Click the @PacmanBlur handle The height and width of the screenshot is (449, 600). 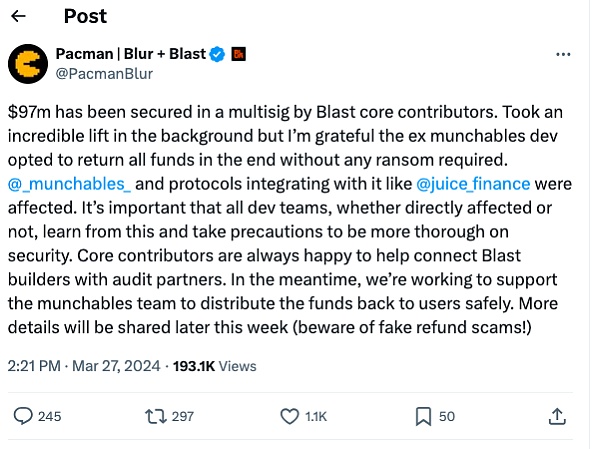coord(94,72)
